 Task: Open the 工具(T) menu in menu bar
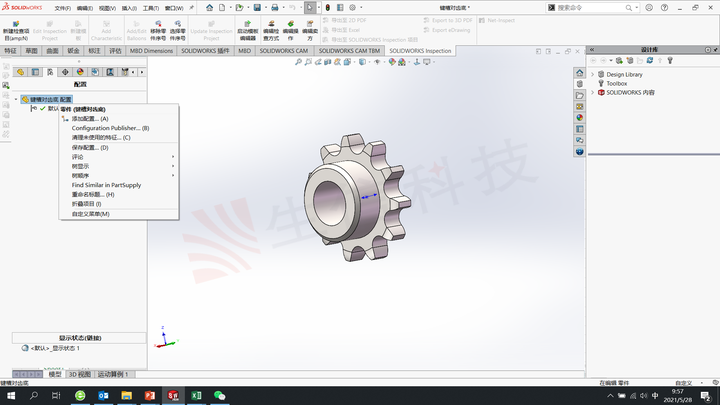pos(151,7)
